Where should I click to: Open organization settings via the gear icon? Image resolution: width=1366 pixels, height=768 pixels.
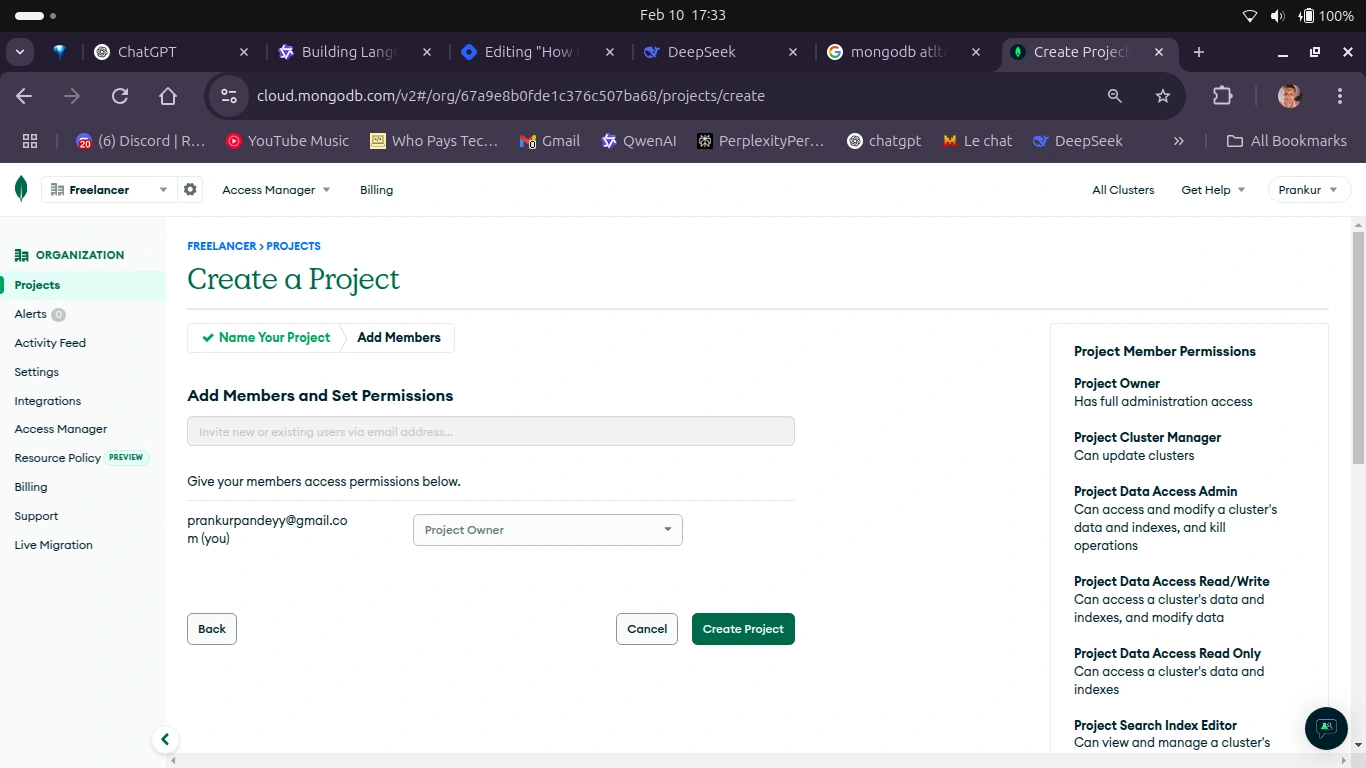tap(190, 189)
